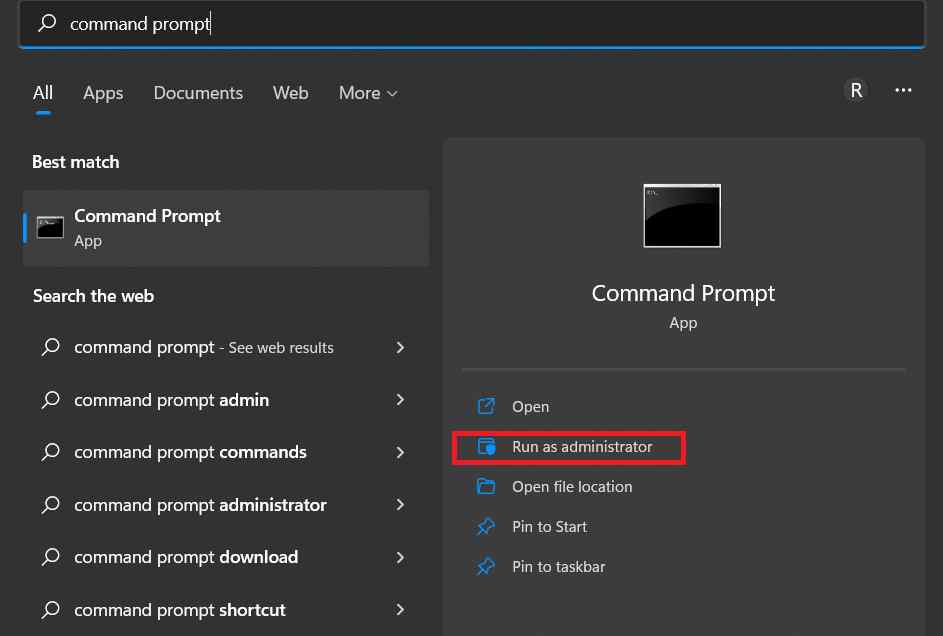The image size is (943, 636).
Task: Switch to the Web tab
Action: pyautogui.click(x=290, y=93)
